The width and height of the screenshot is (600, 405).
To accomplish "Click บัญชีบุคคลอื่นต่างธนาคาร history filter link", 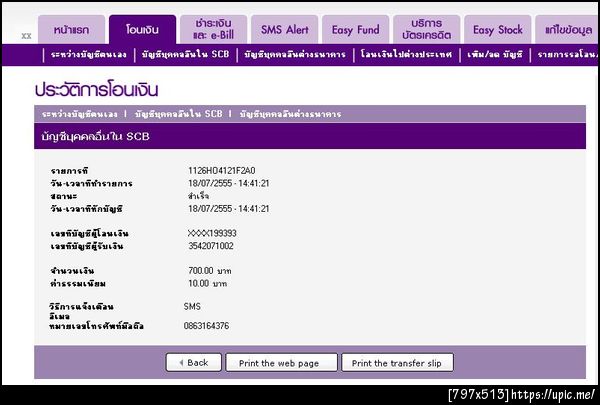I will click(290, 114).
